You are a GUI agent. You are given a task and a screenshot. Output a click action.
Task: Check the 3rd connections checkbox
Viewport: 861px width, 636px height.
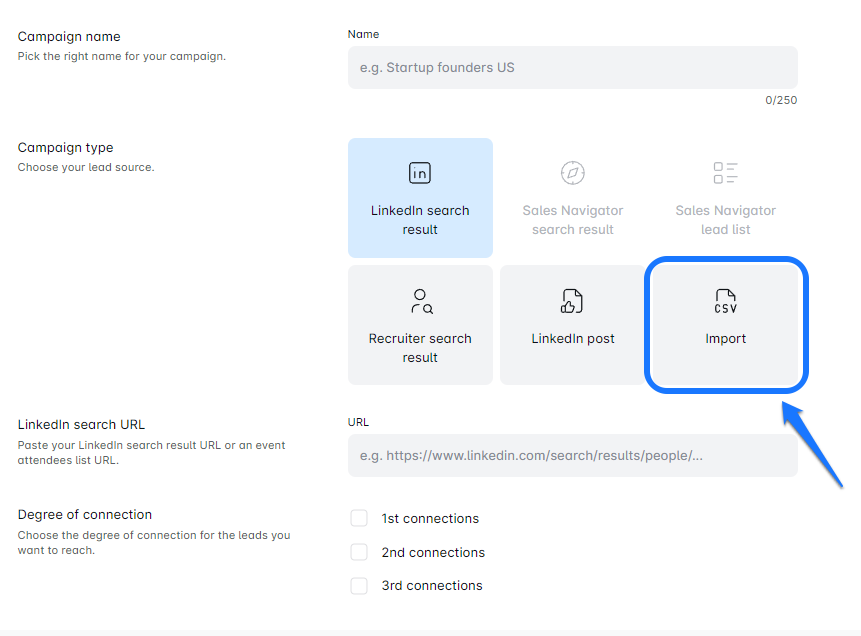point(359,586)
